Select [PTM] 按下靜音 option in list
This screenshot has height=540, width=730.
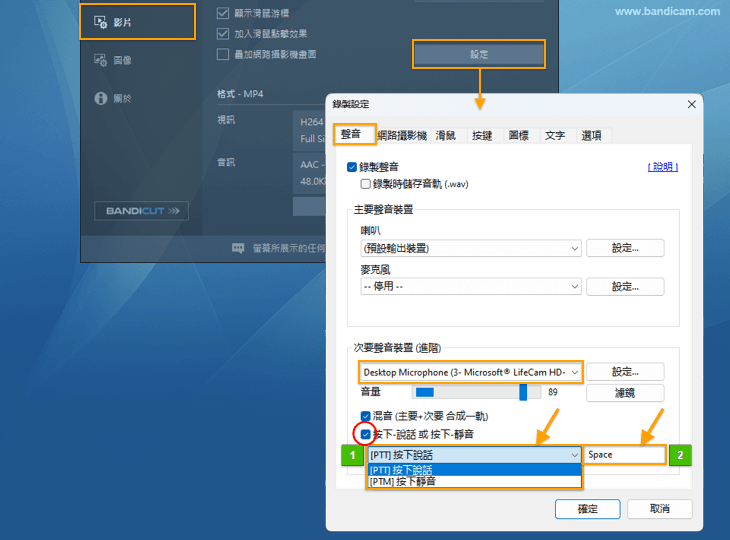point(474,481)
